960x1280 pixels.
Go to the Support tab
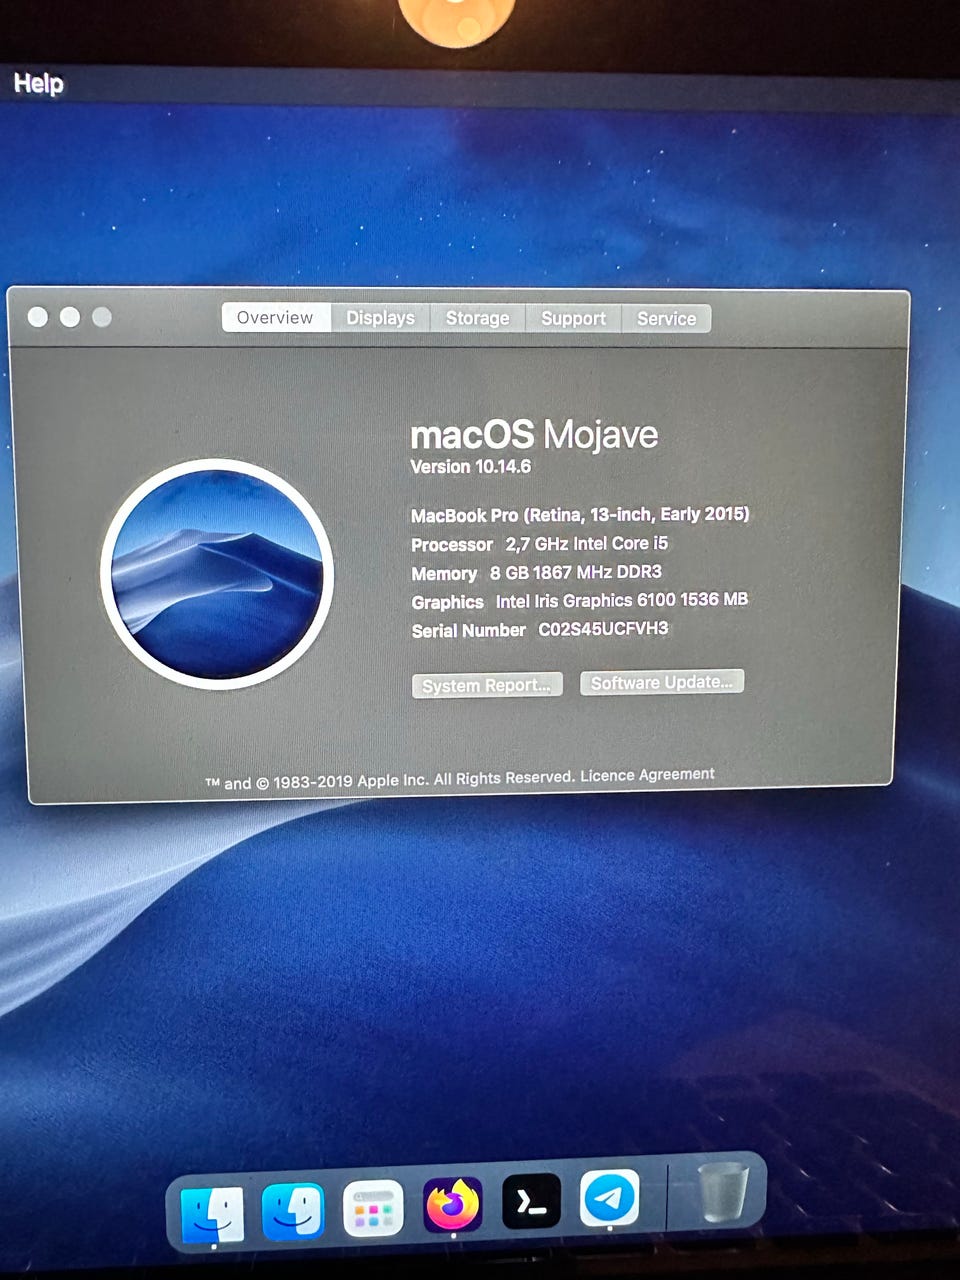coord(573,318)
